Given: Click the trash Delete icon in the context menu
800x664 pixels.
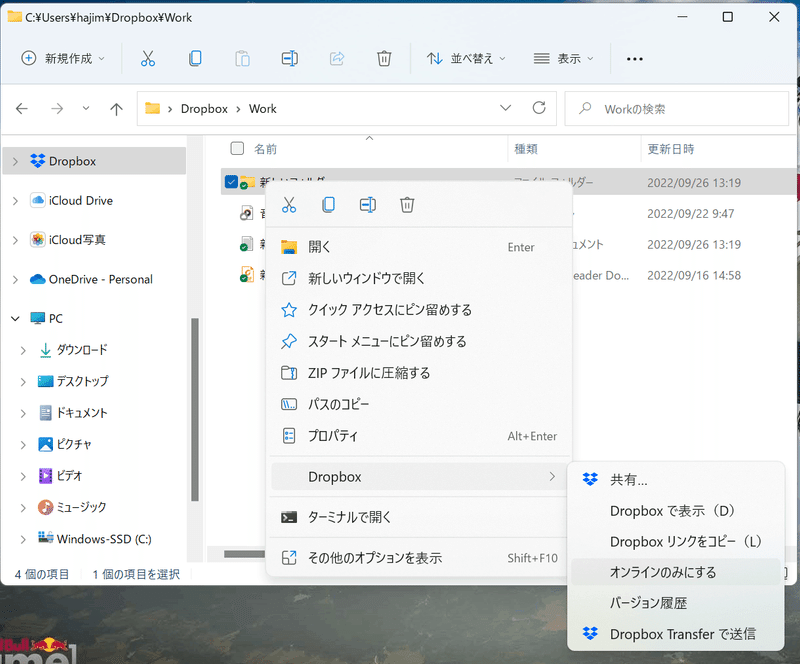Looking at the screenshot, I should pyautogui.click(x=407, y=205).
